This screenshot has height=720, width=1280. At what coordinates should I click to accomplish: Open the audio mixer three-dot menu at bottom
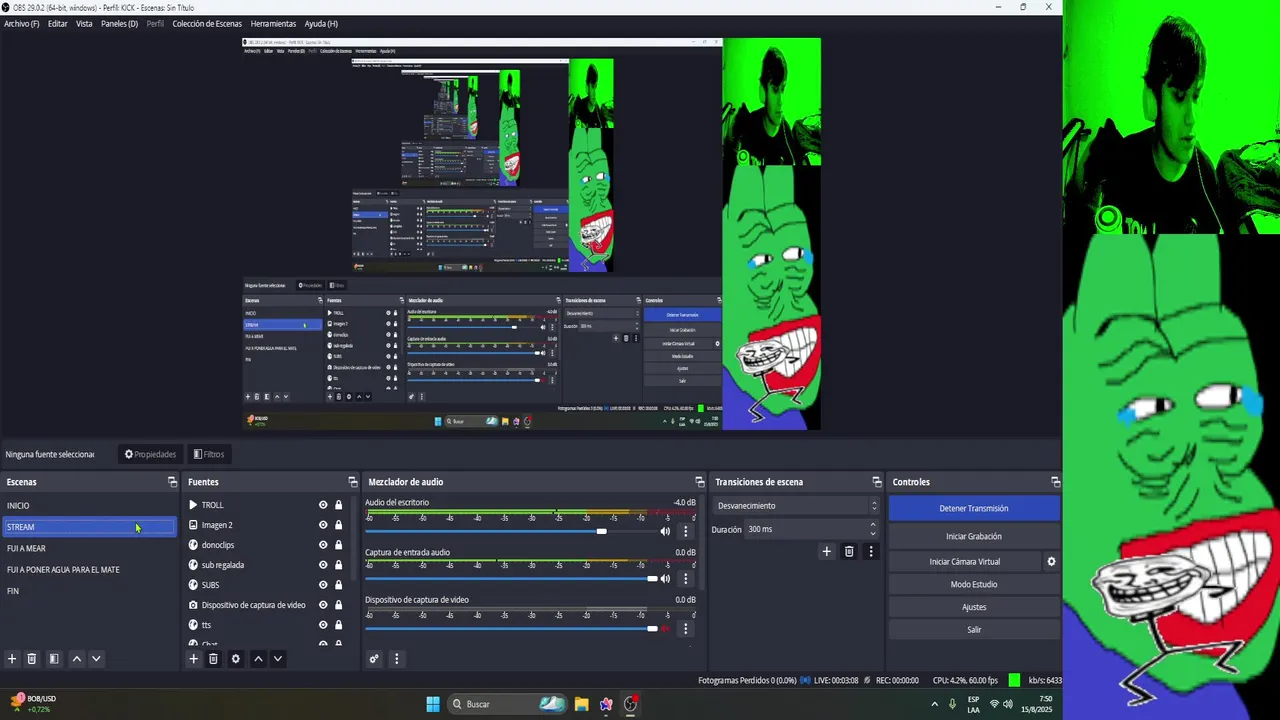click(396, 659)
